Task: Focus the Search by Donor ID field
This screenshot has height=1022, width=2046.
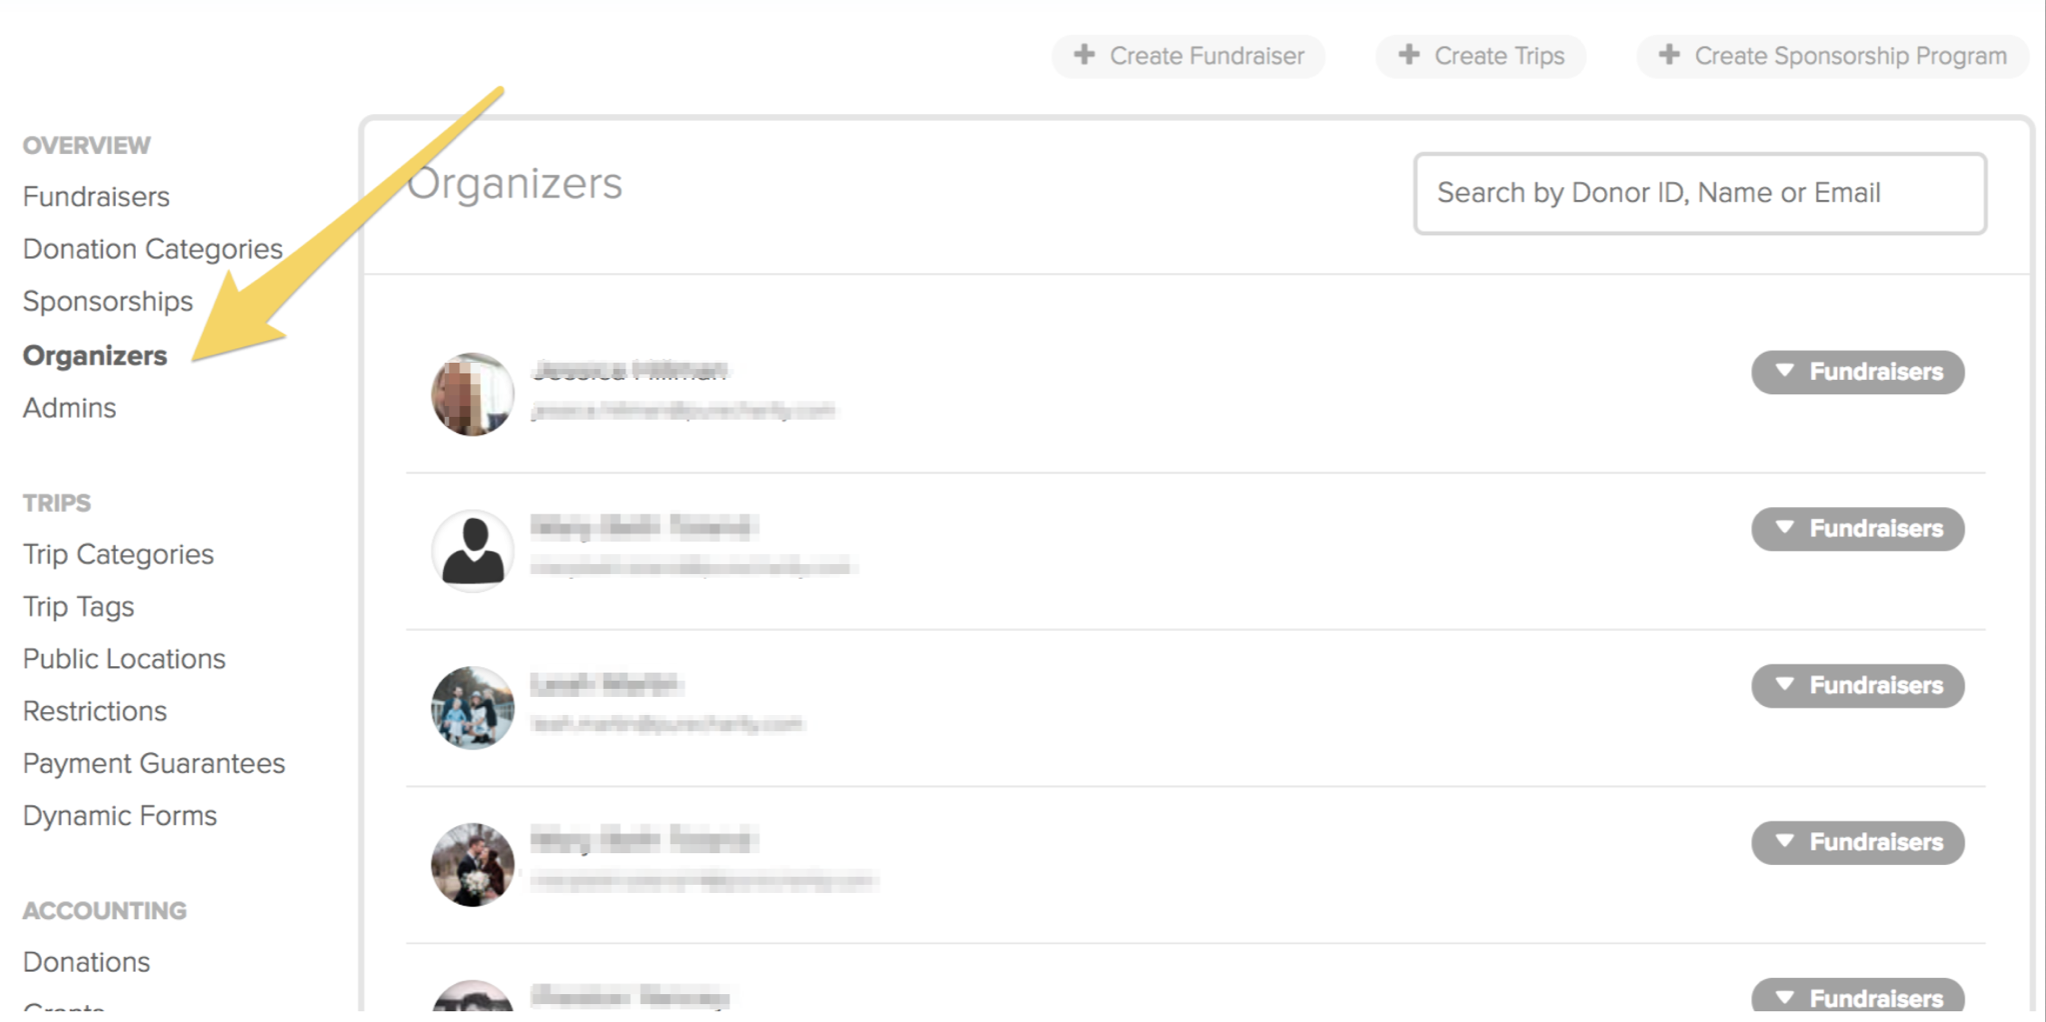Action: pos(1700,193)
